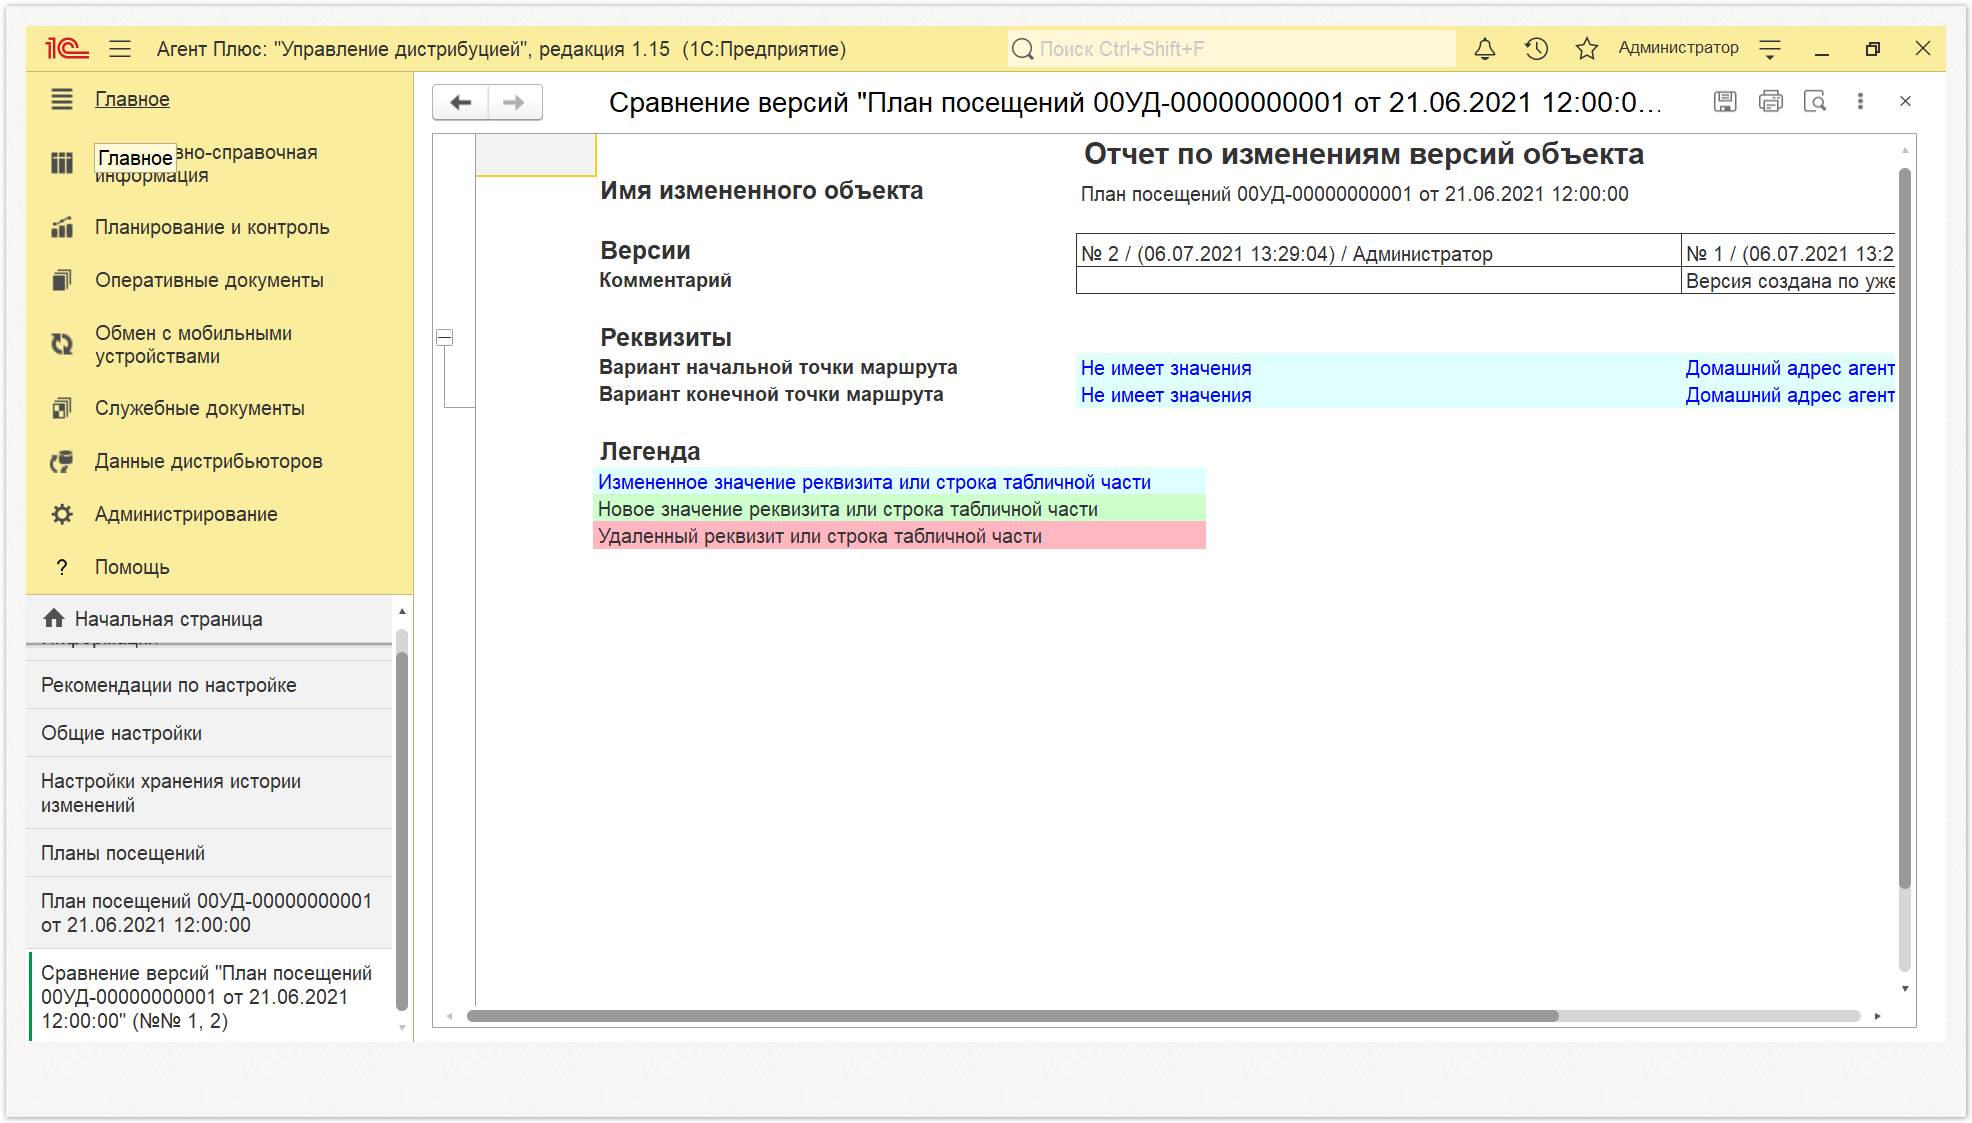
Task: Open Главное section
Action: point(132,99)
